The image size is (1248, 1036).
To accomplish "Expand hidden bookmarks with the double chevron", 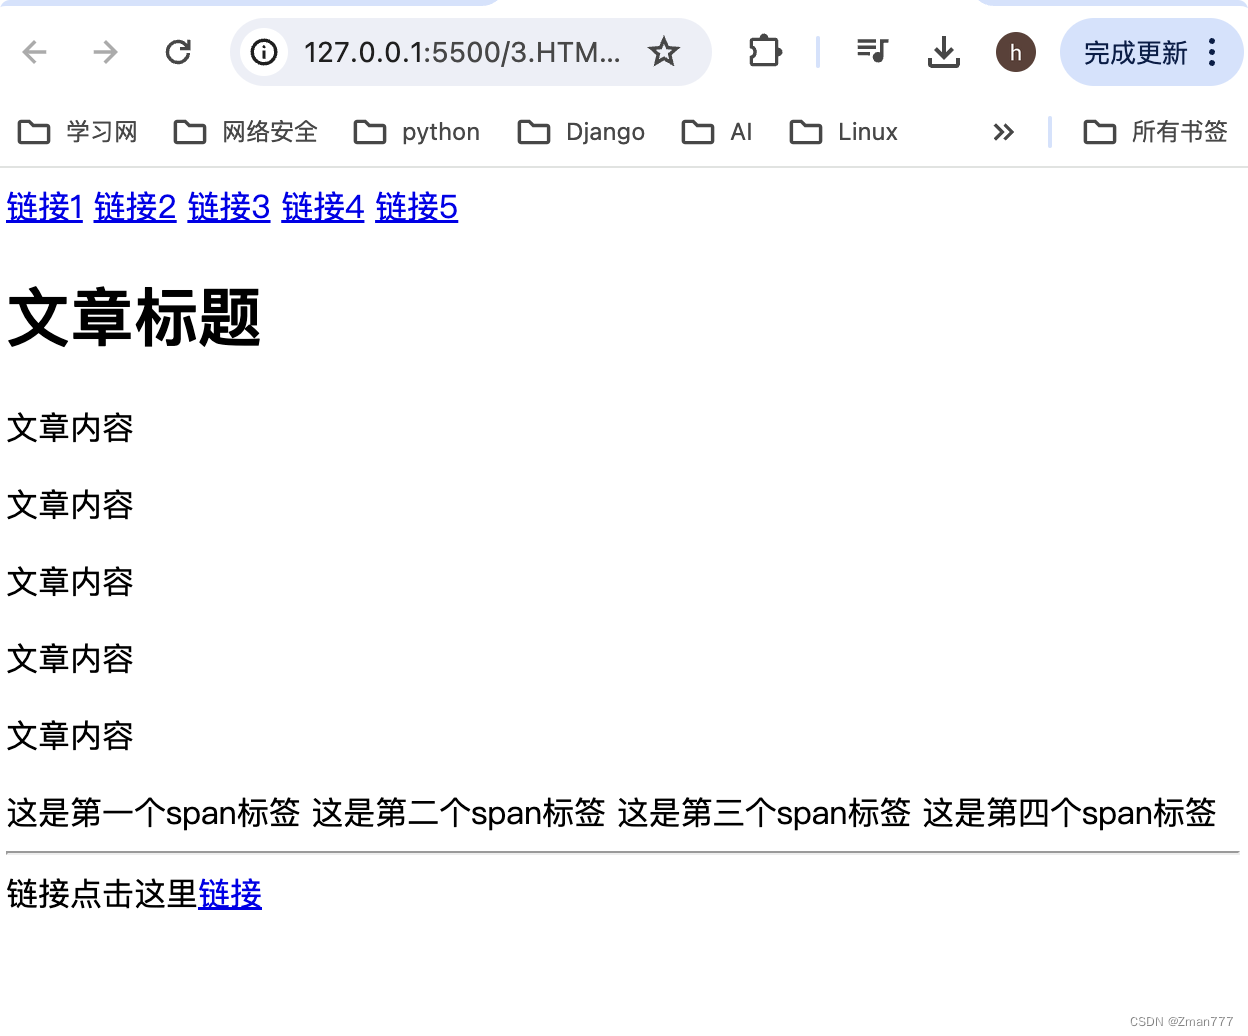I will 1004,131.
